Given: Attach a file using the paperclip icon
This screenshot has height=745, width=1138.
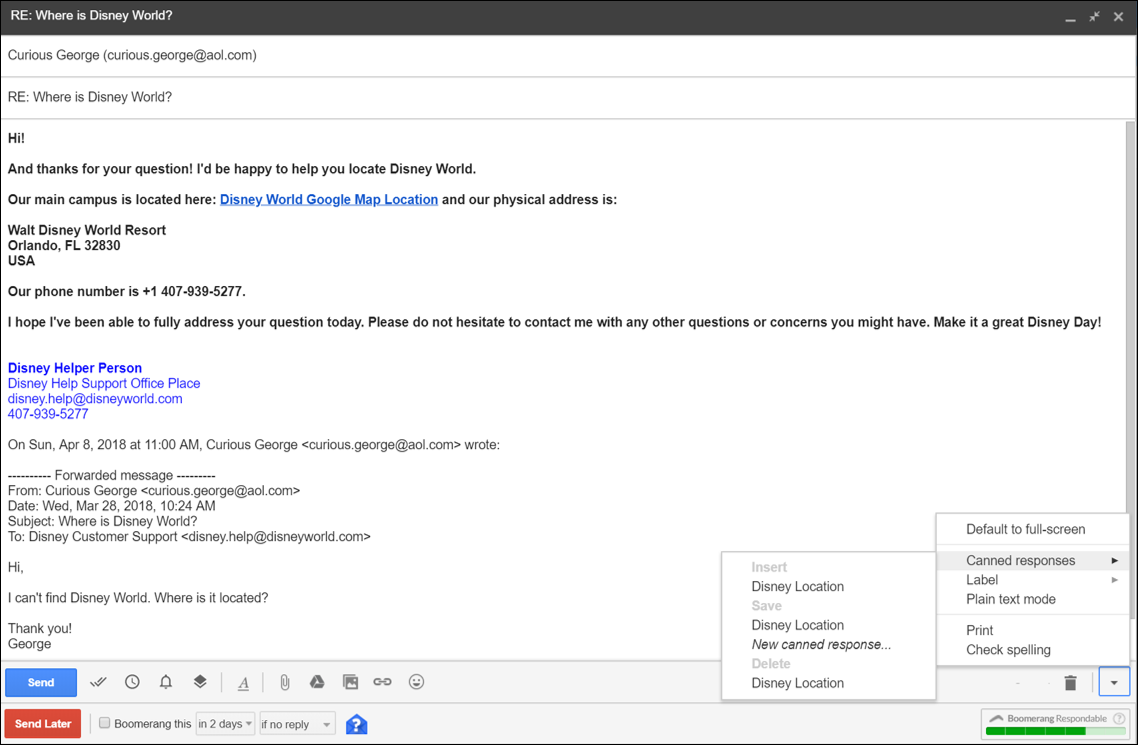Looking at the screenshot, I should click(284, 682).
